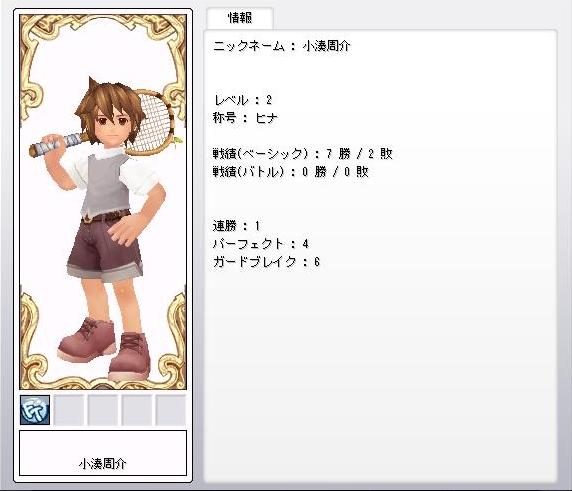Click the blue badge icon in first slot
Viewport: 572px width, 491px height.
35,410
